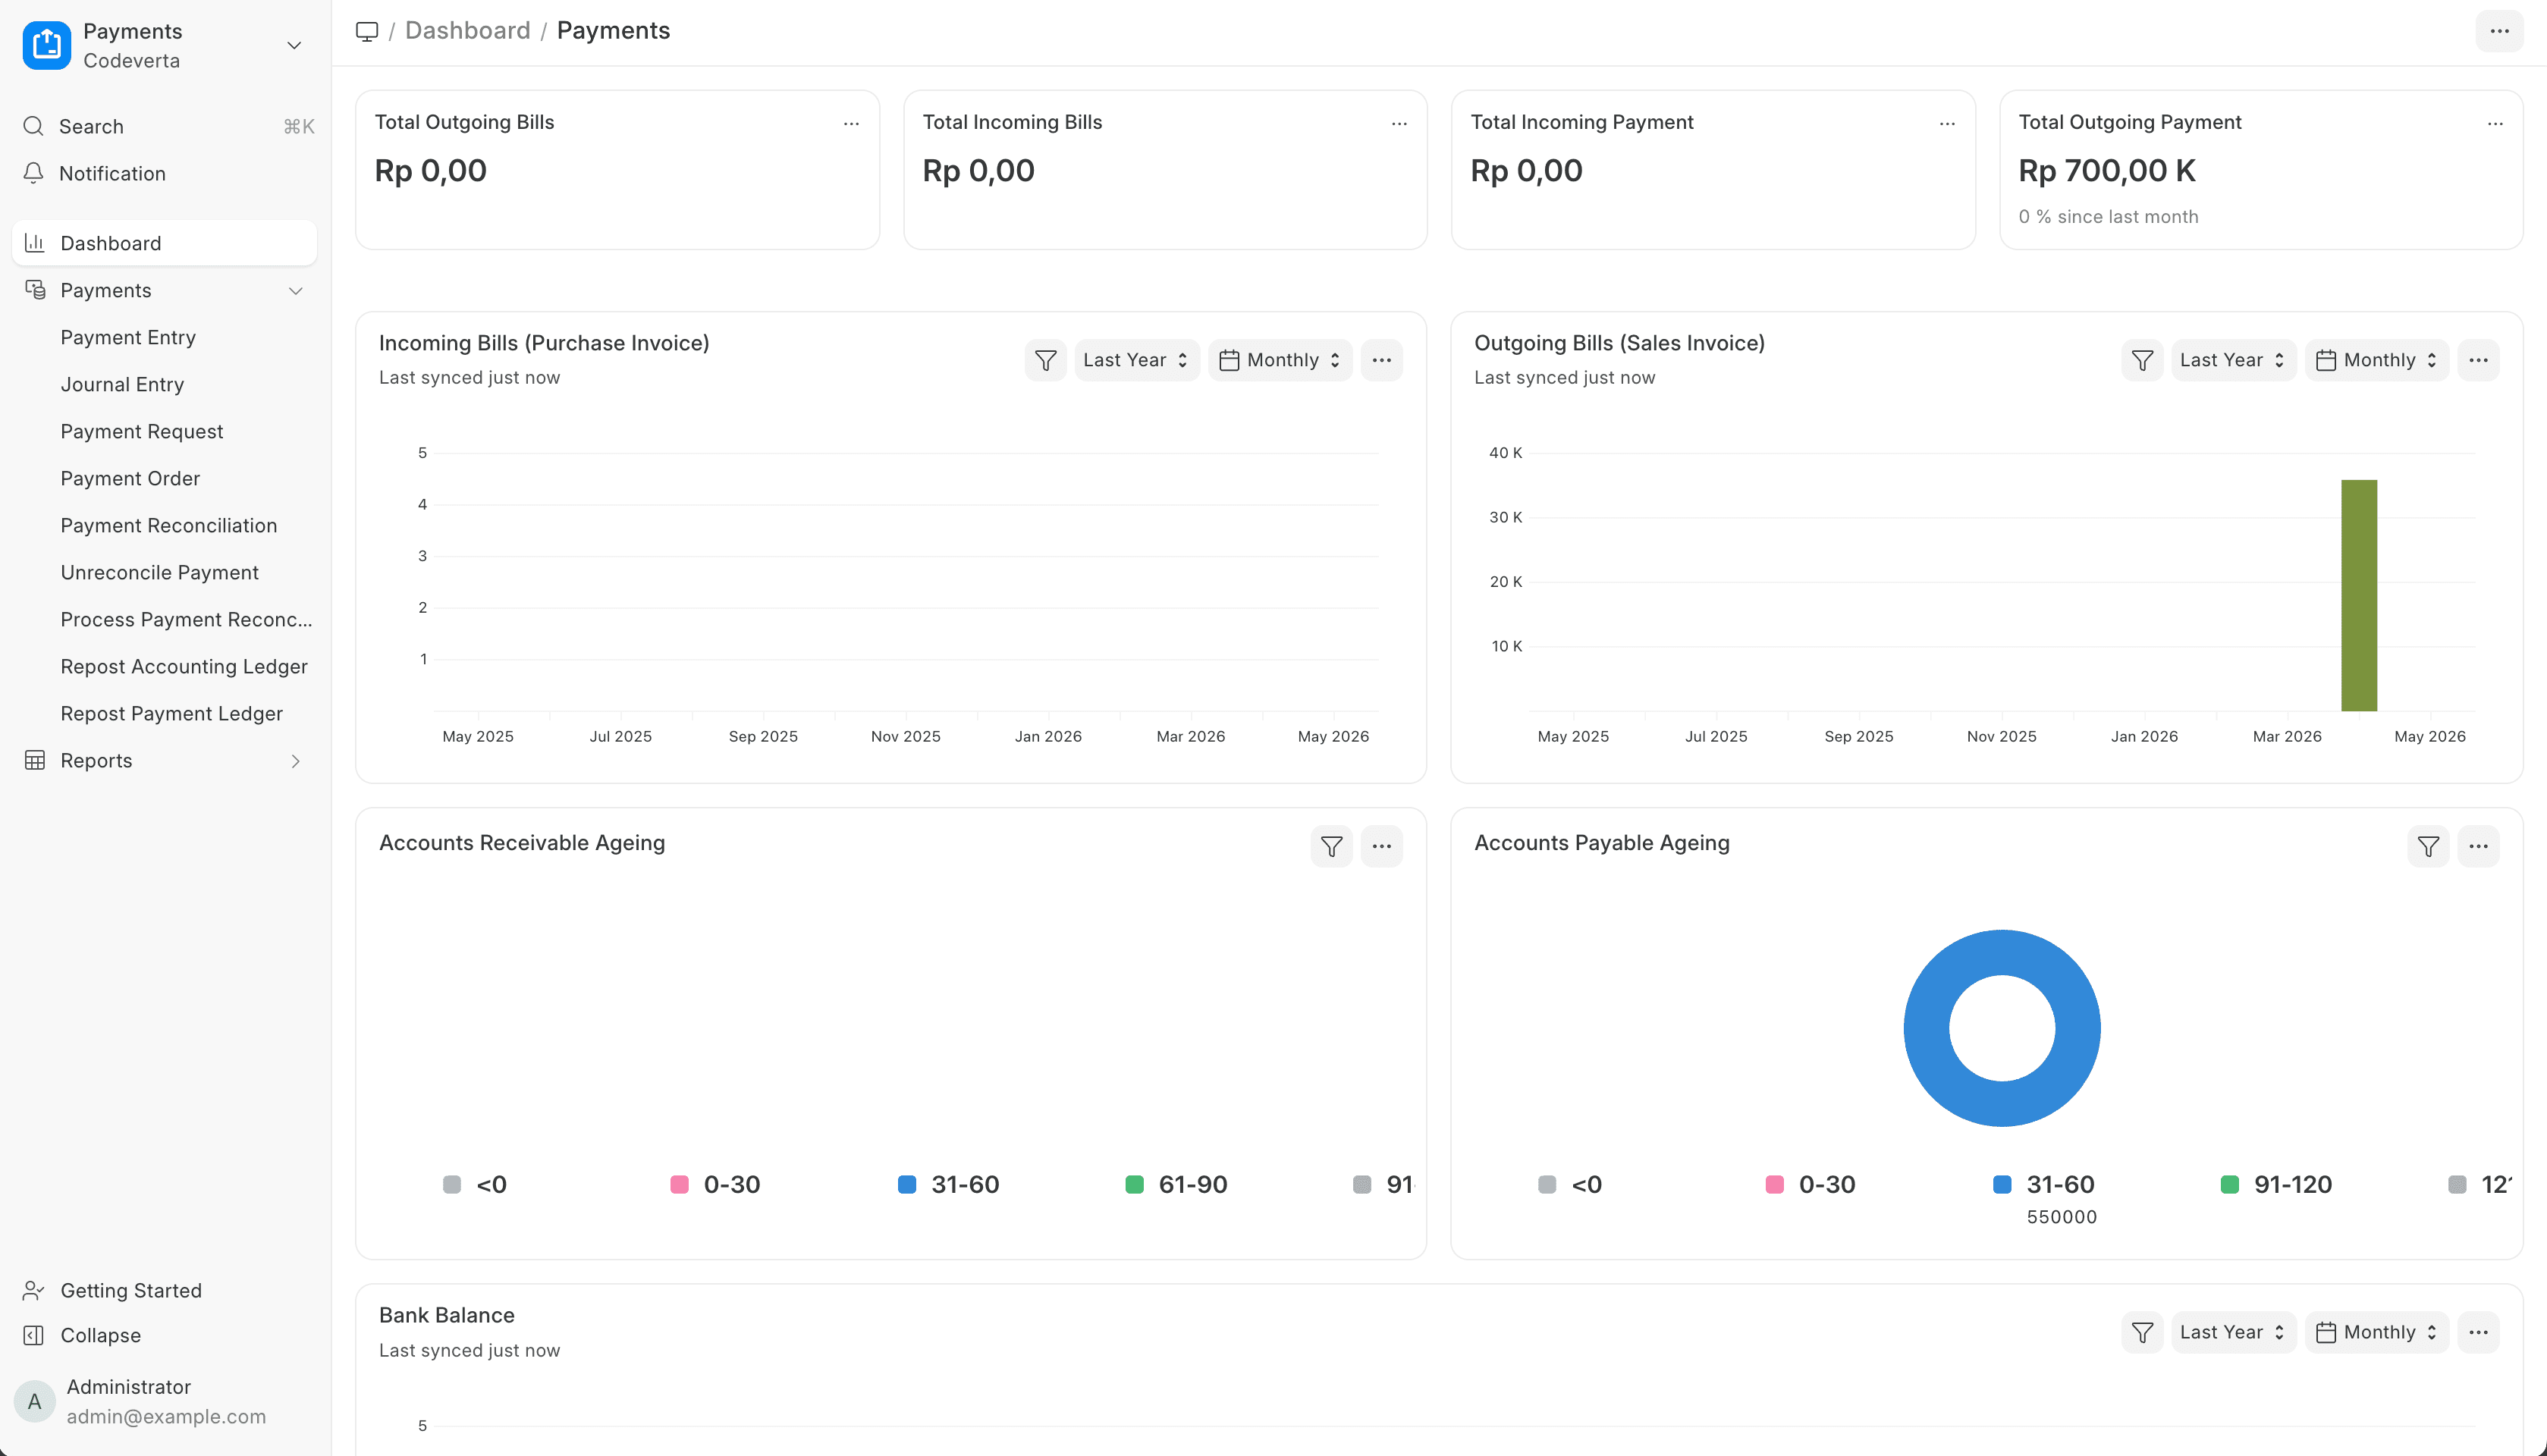Toggle 31-60 legend in Receivable Ageing
This screenshot has height=1456, width=2547.
click(x=948, y=1184)
